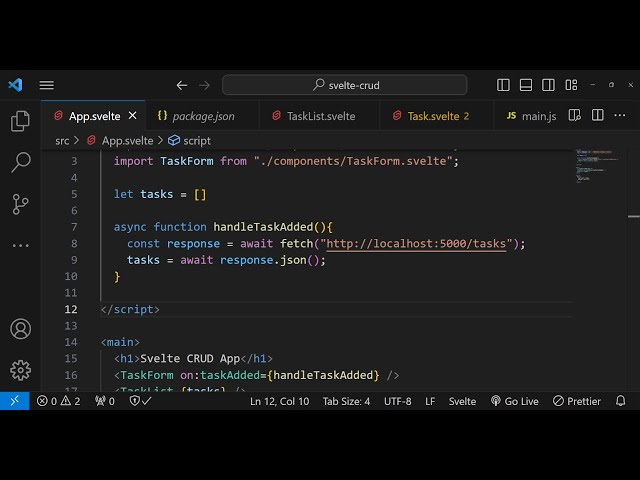This screenshot has height=480, width=640.
Task: Open Source Control view icon
Action: [20, 204]
